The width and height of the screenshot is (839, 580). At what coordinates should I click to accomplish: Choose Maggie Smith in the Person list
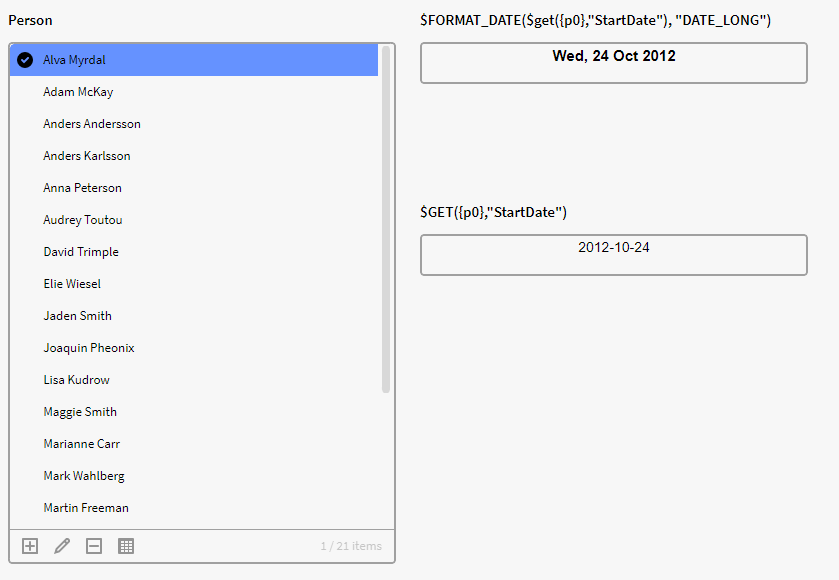(x=80, y=412)
